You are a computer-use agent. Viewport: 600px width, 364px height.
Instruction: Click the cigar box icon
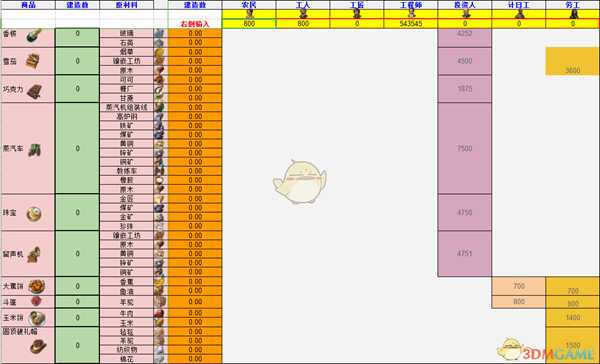tap(33, 61)
